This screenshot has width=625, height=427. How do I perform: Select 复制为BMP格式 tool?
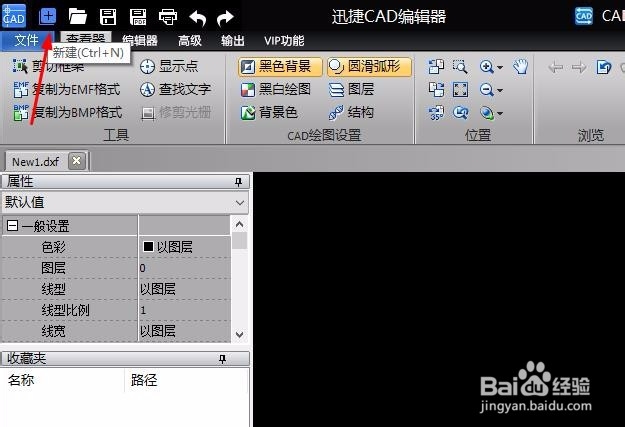pyautogui.click(x=67, y=112)
